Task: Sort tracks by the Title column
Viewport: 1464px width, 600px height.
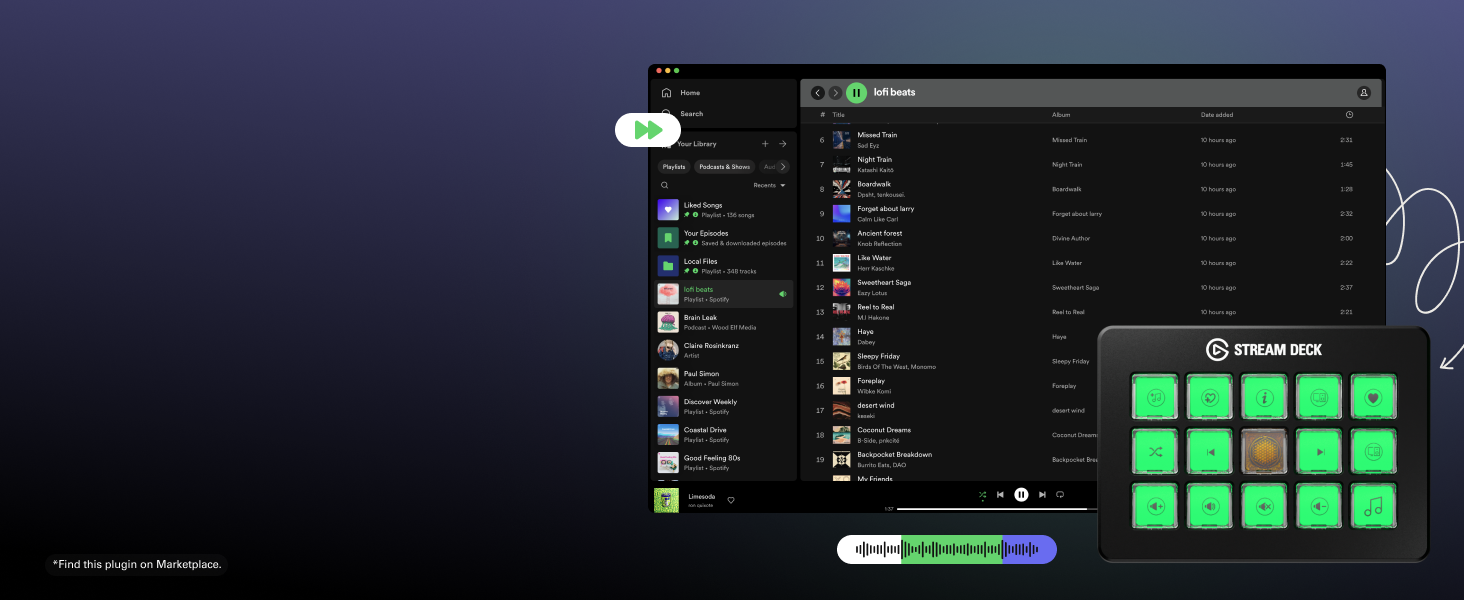Action: (x=838, y=115)
